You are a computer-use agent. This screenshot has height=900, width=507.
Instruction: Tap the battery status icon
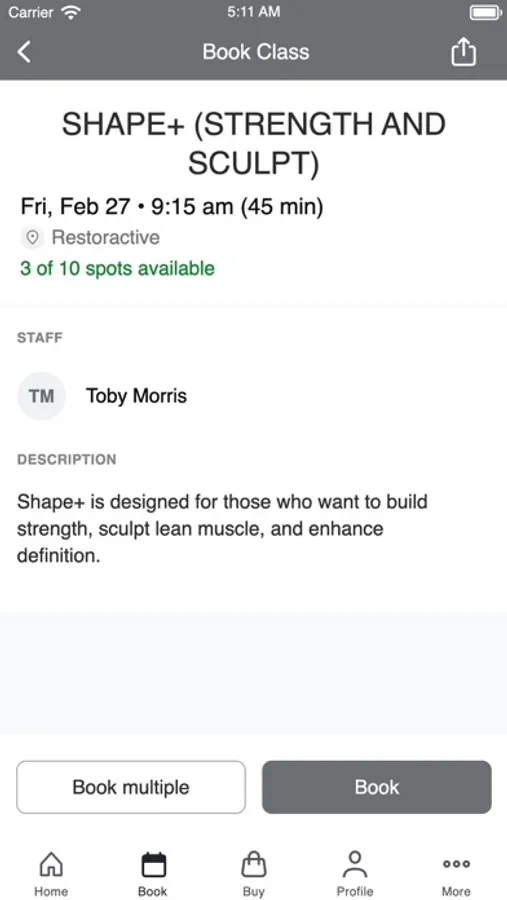[x=486, y=13]
